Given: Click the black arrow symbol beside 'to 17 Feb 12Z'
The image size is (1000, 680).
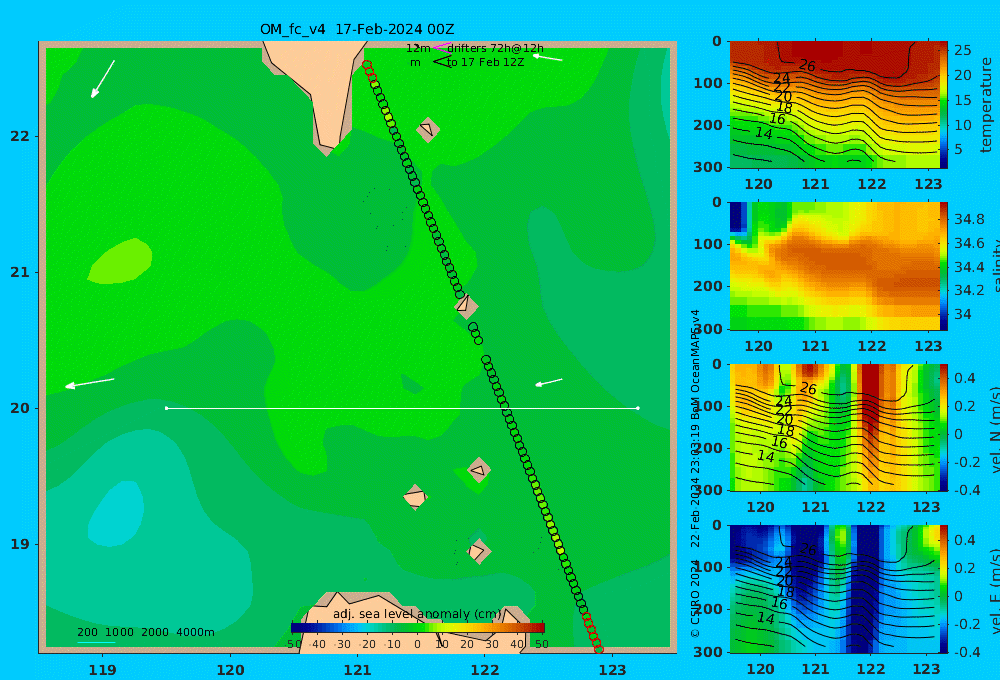Looking at the screenshot, I should pos(442,62).
